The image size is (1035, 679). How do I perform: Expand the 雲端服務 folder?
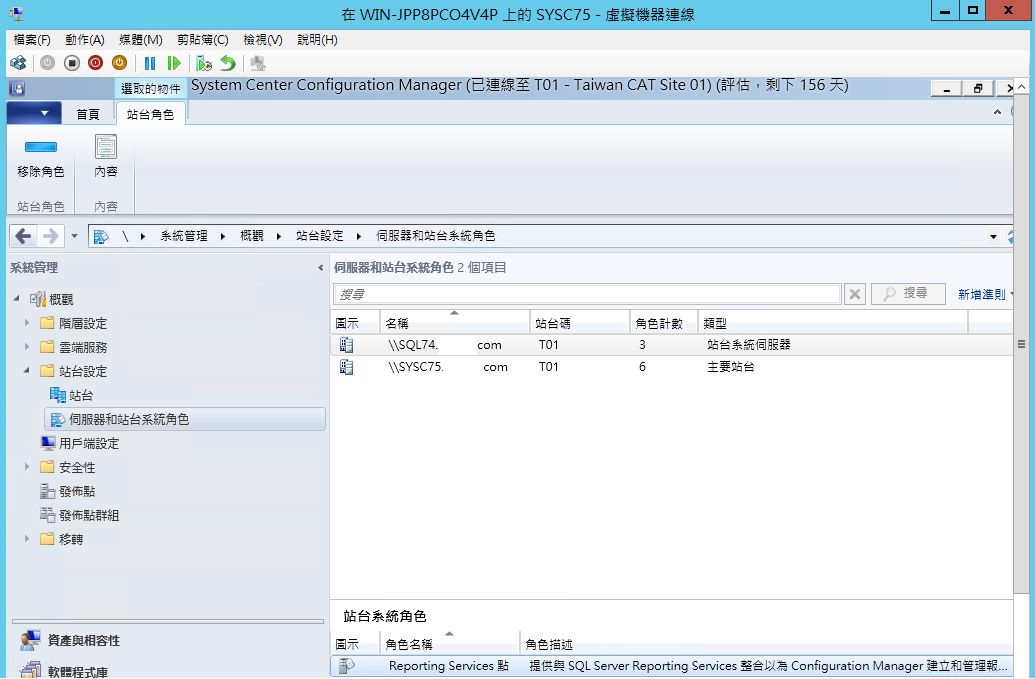coord(26,346)
